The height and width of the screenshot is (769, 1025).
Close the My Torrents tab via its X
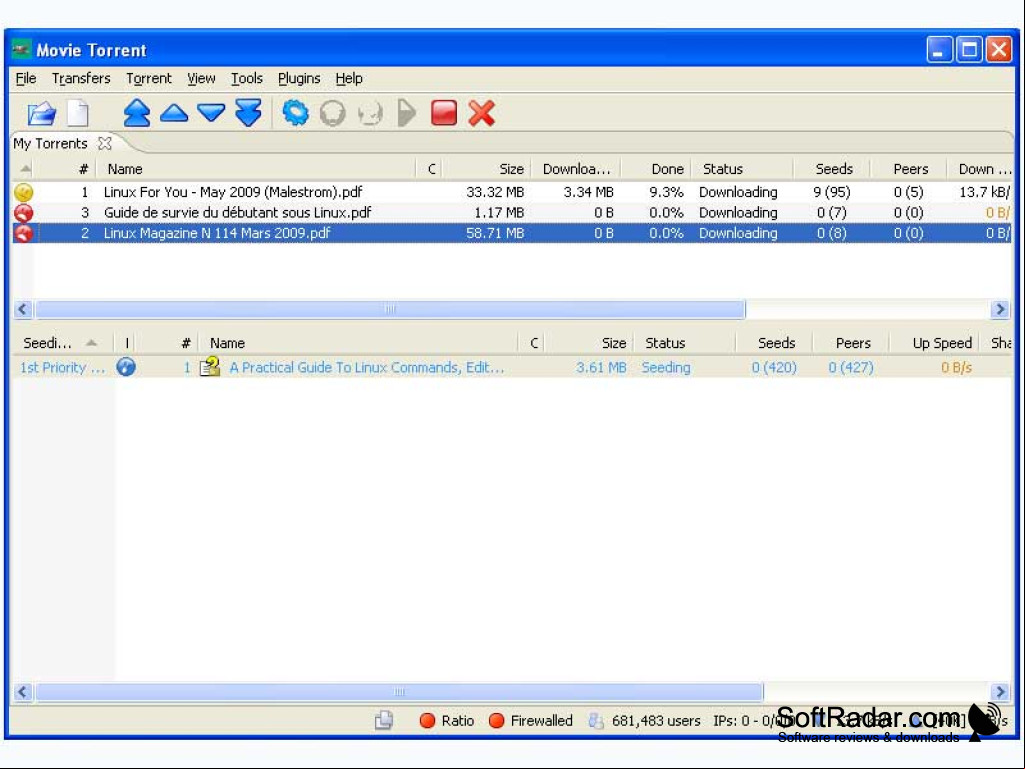click(105, 143)
